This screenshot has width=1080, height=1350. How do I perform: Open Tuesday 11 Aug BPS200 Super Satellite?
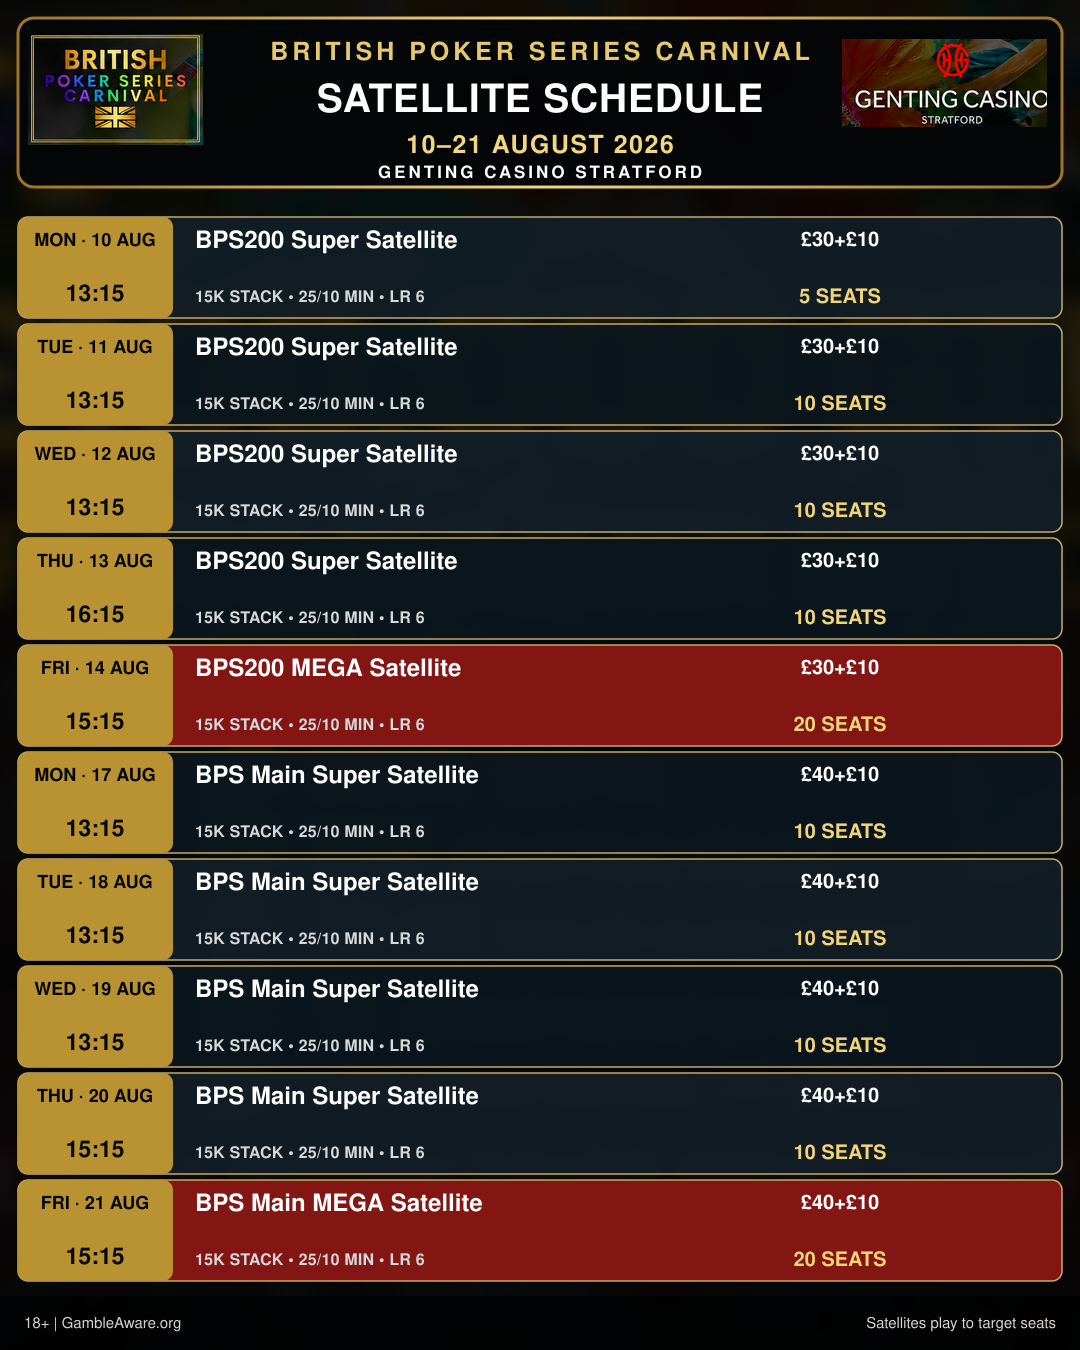point(540,374)
